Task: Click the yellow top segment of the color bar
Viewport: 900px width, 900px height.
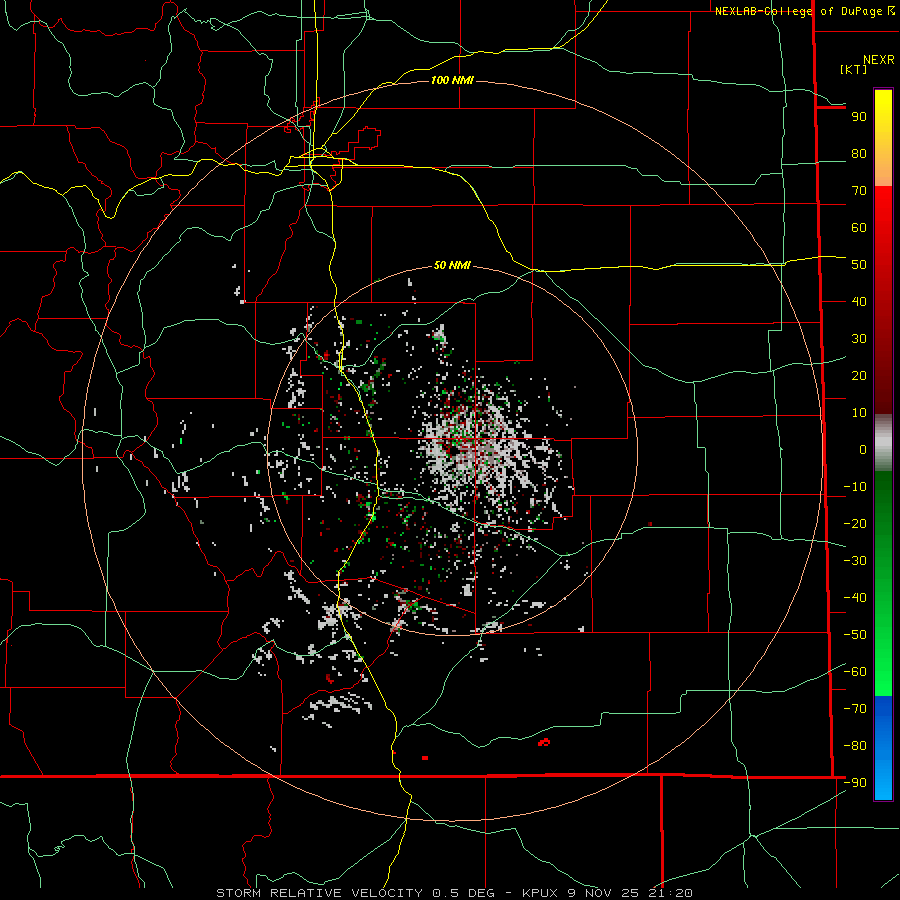Action: (x=883, y=138)
